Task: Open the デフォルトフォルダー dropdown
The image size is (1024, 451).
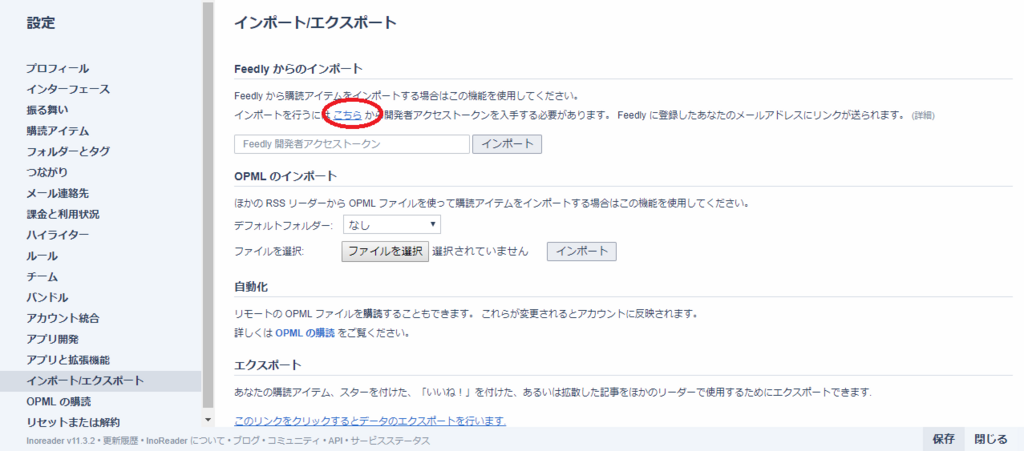Action: (x=391, y=225)
